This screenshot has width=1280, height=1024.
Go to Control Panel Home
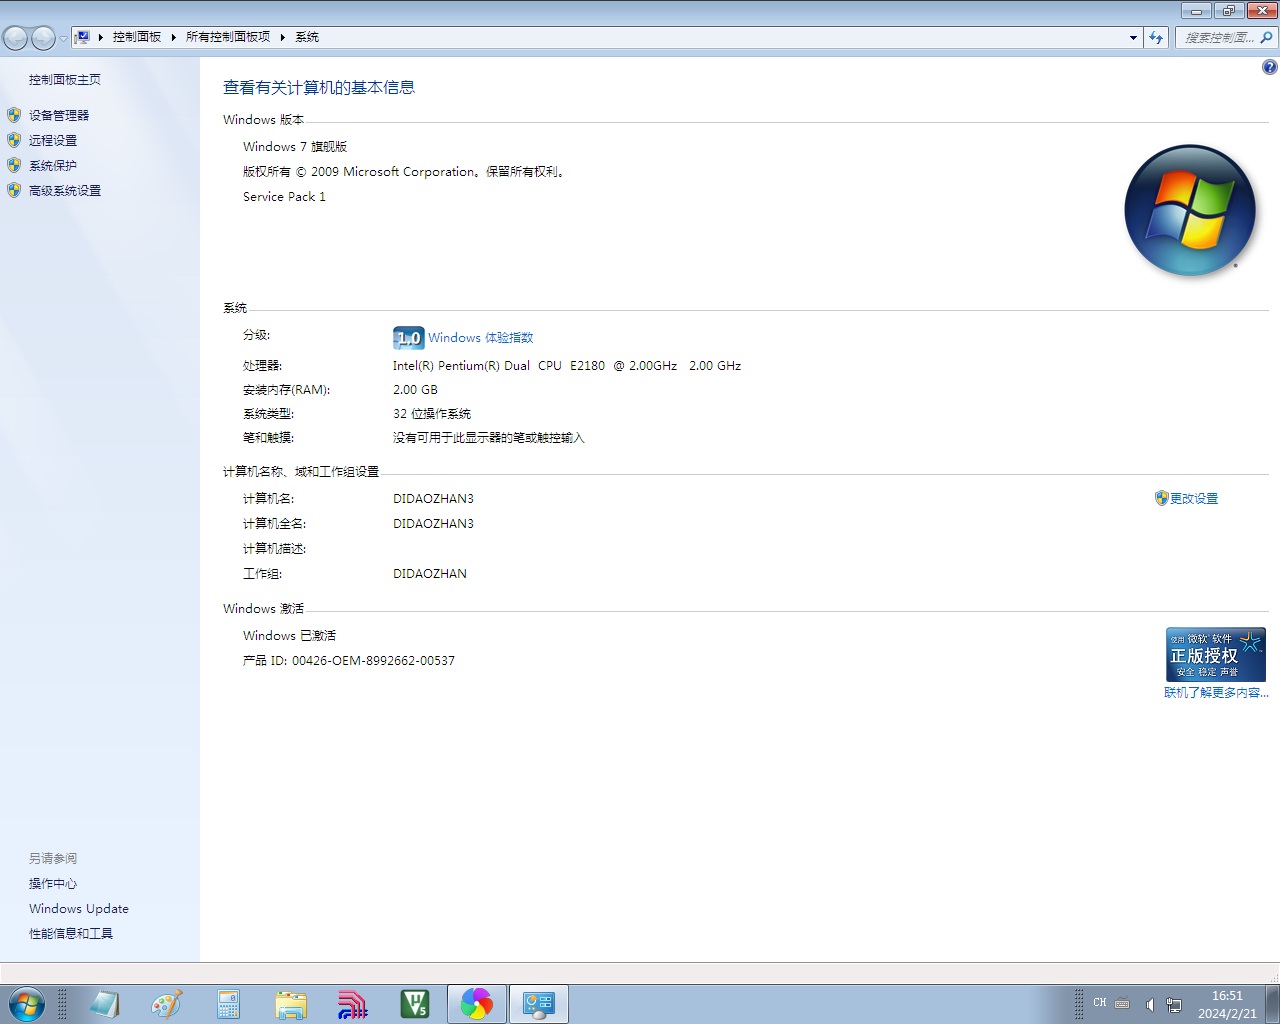click(65, 79)
